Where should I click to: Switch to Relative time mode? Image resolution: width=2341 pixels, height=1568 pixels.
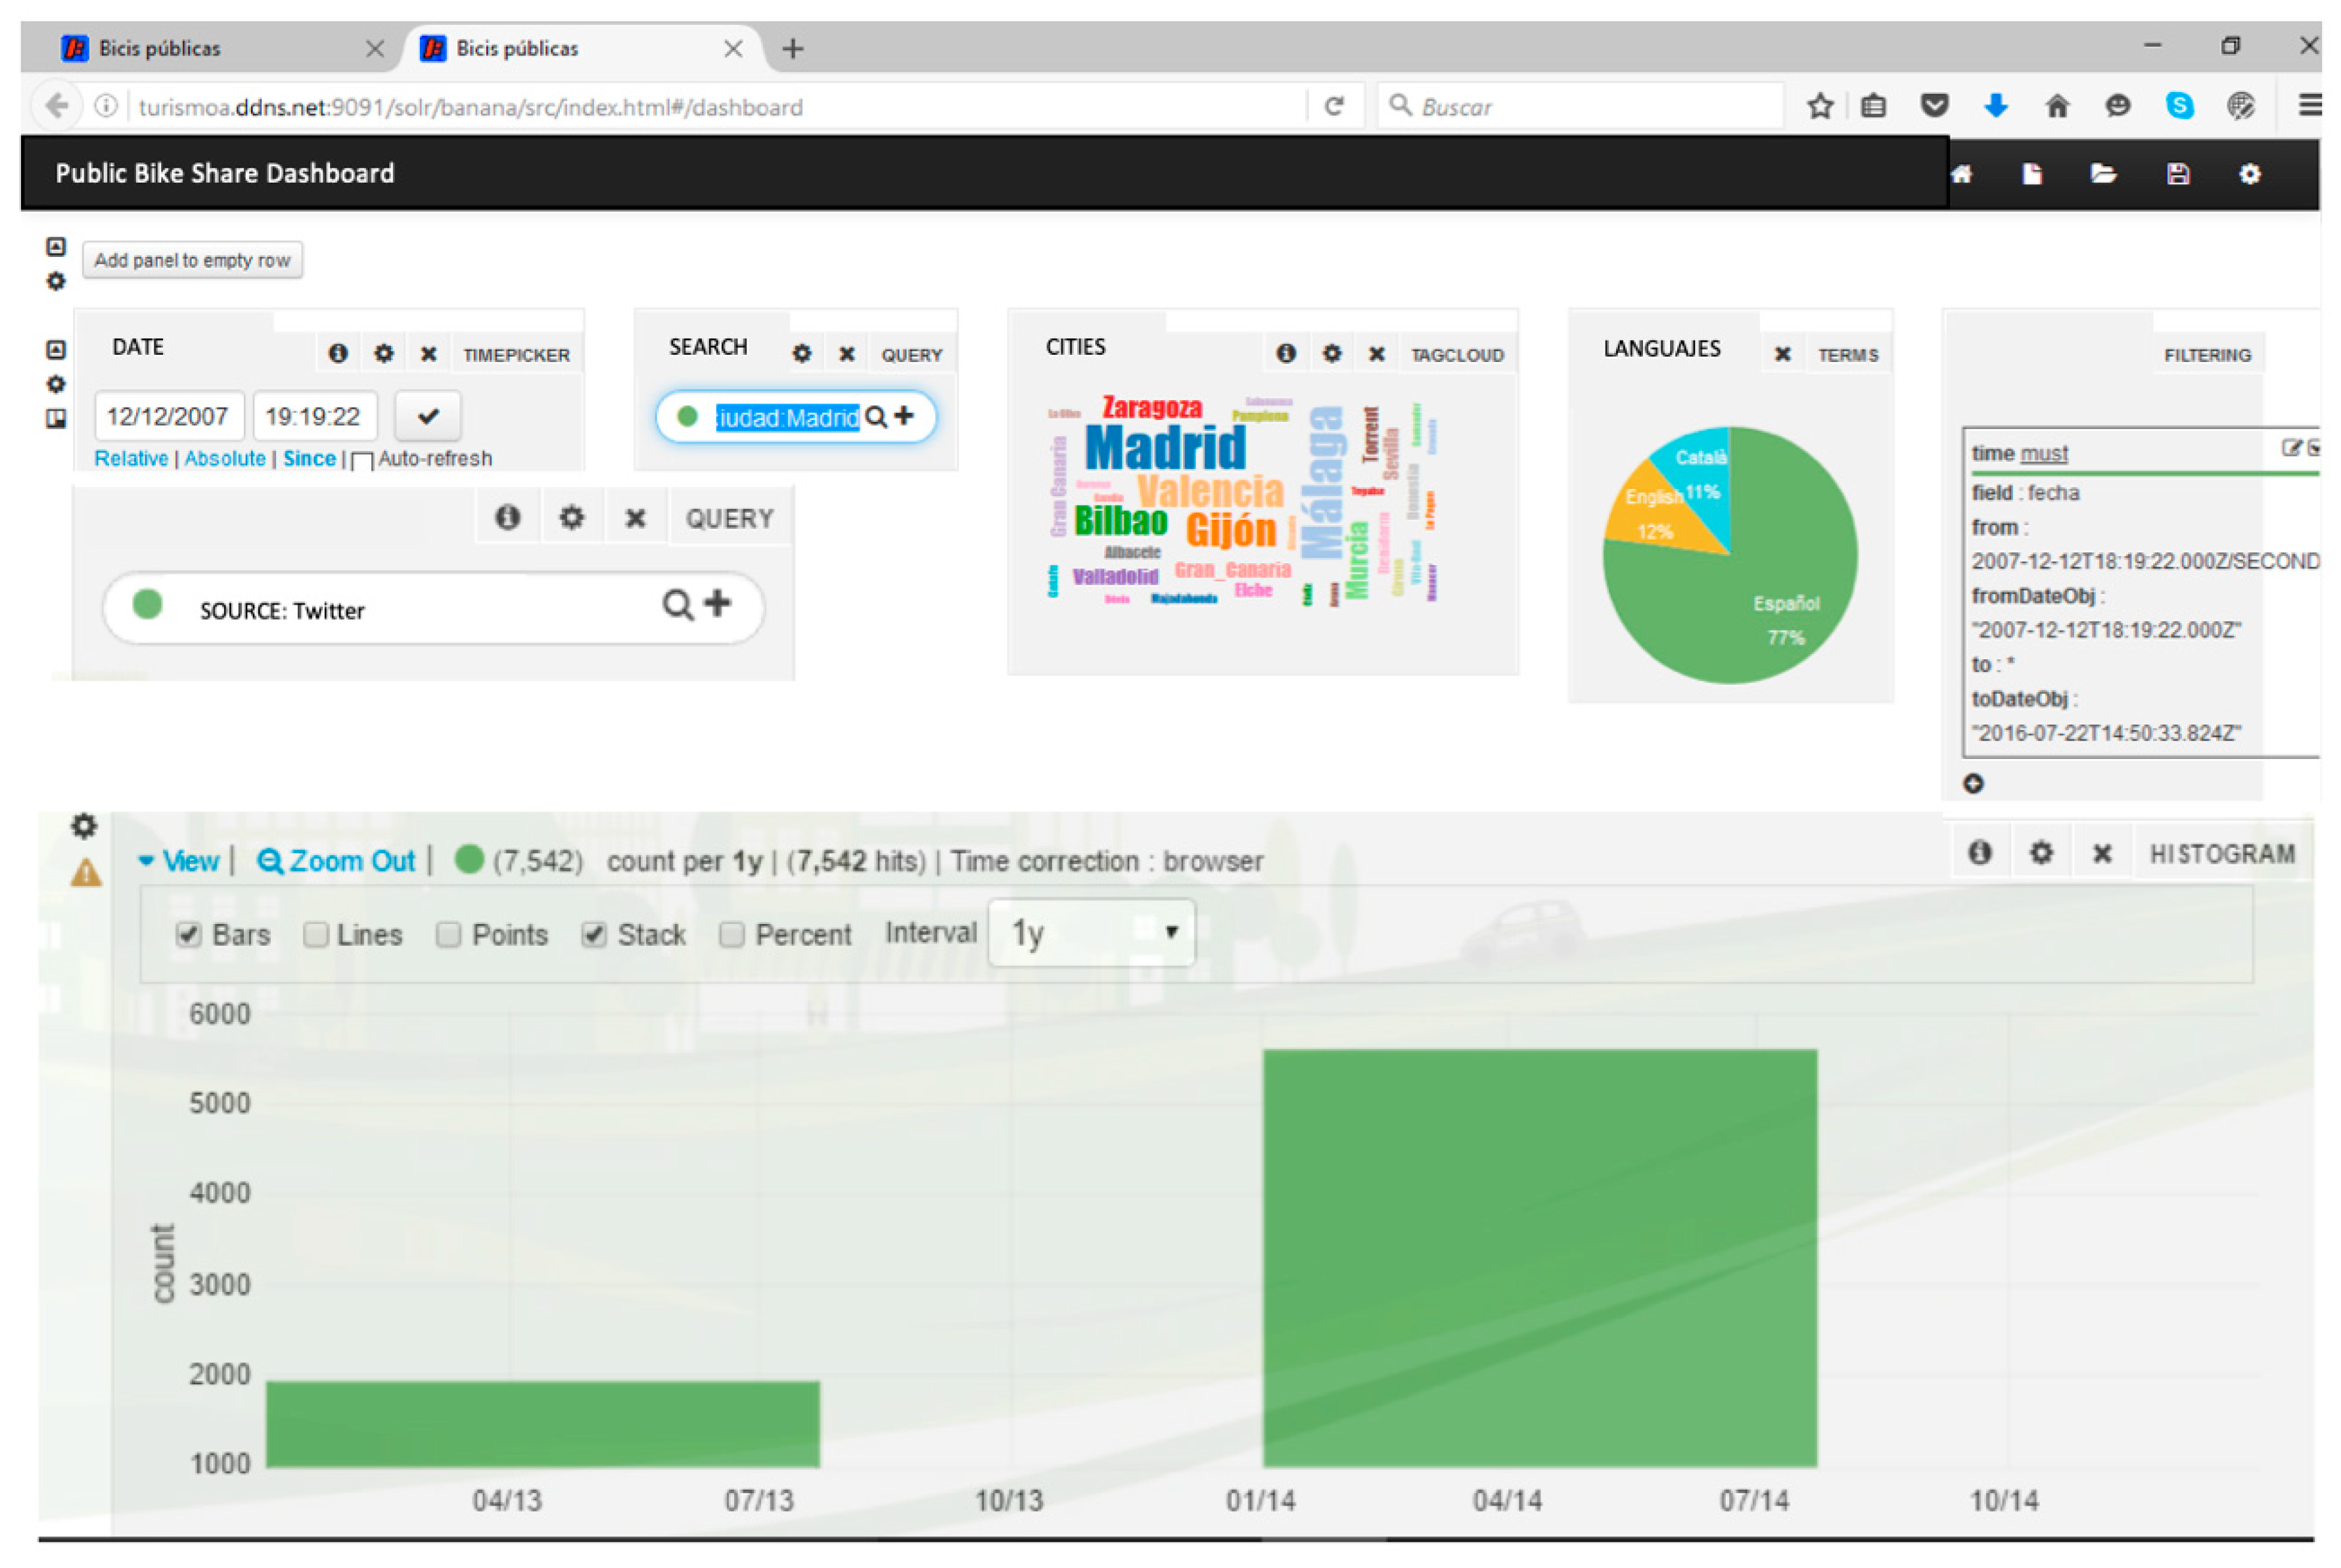131,458
